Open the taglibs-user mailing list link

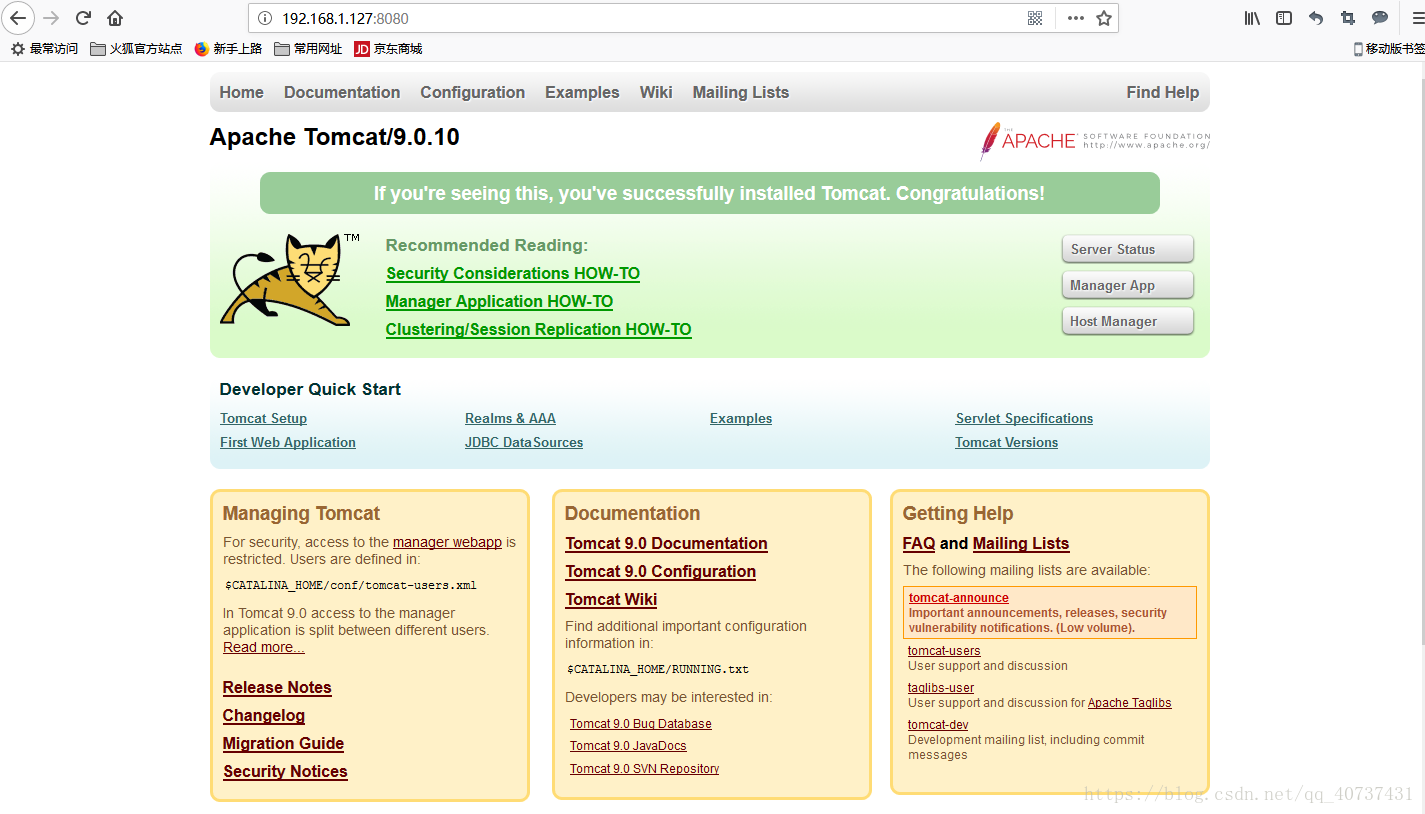(x=941, y=688)
